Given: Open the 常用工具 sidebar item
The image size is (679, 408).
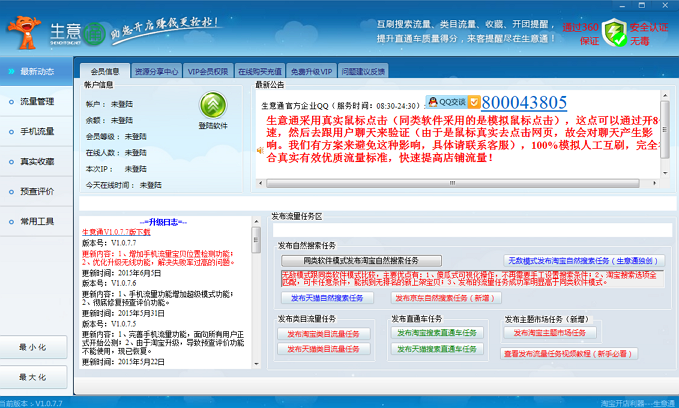Looking at the screenshot, I should pos(36,221).
